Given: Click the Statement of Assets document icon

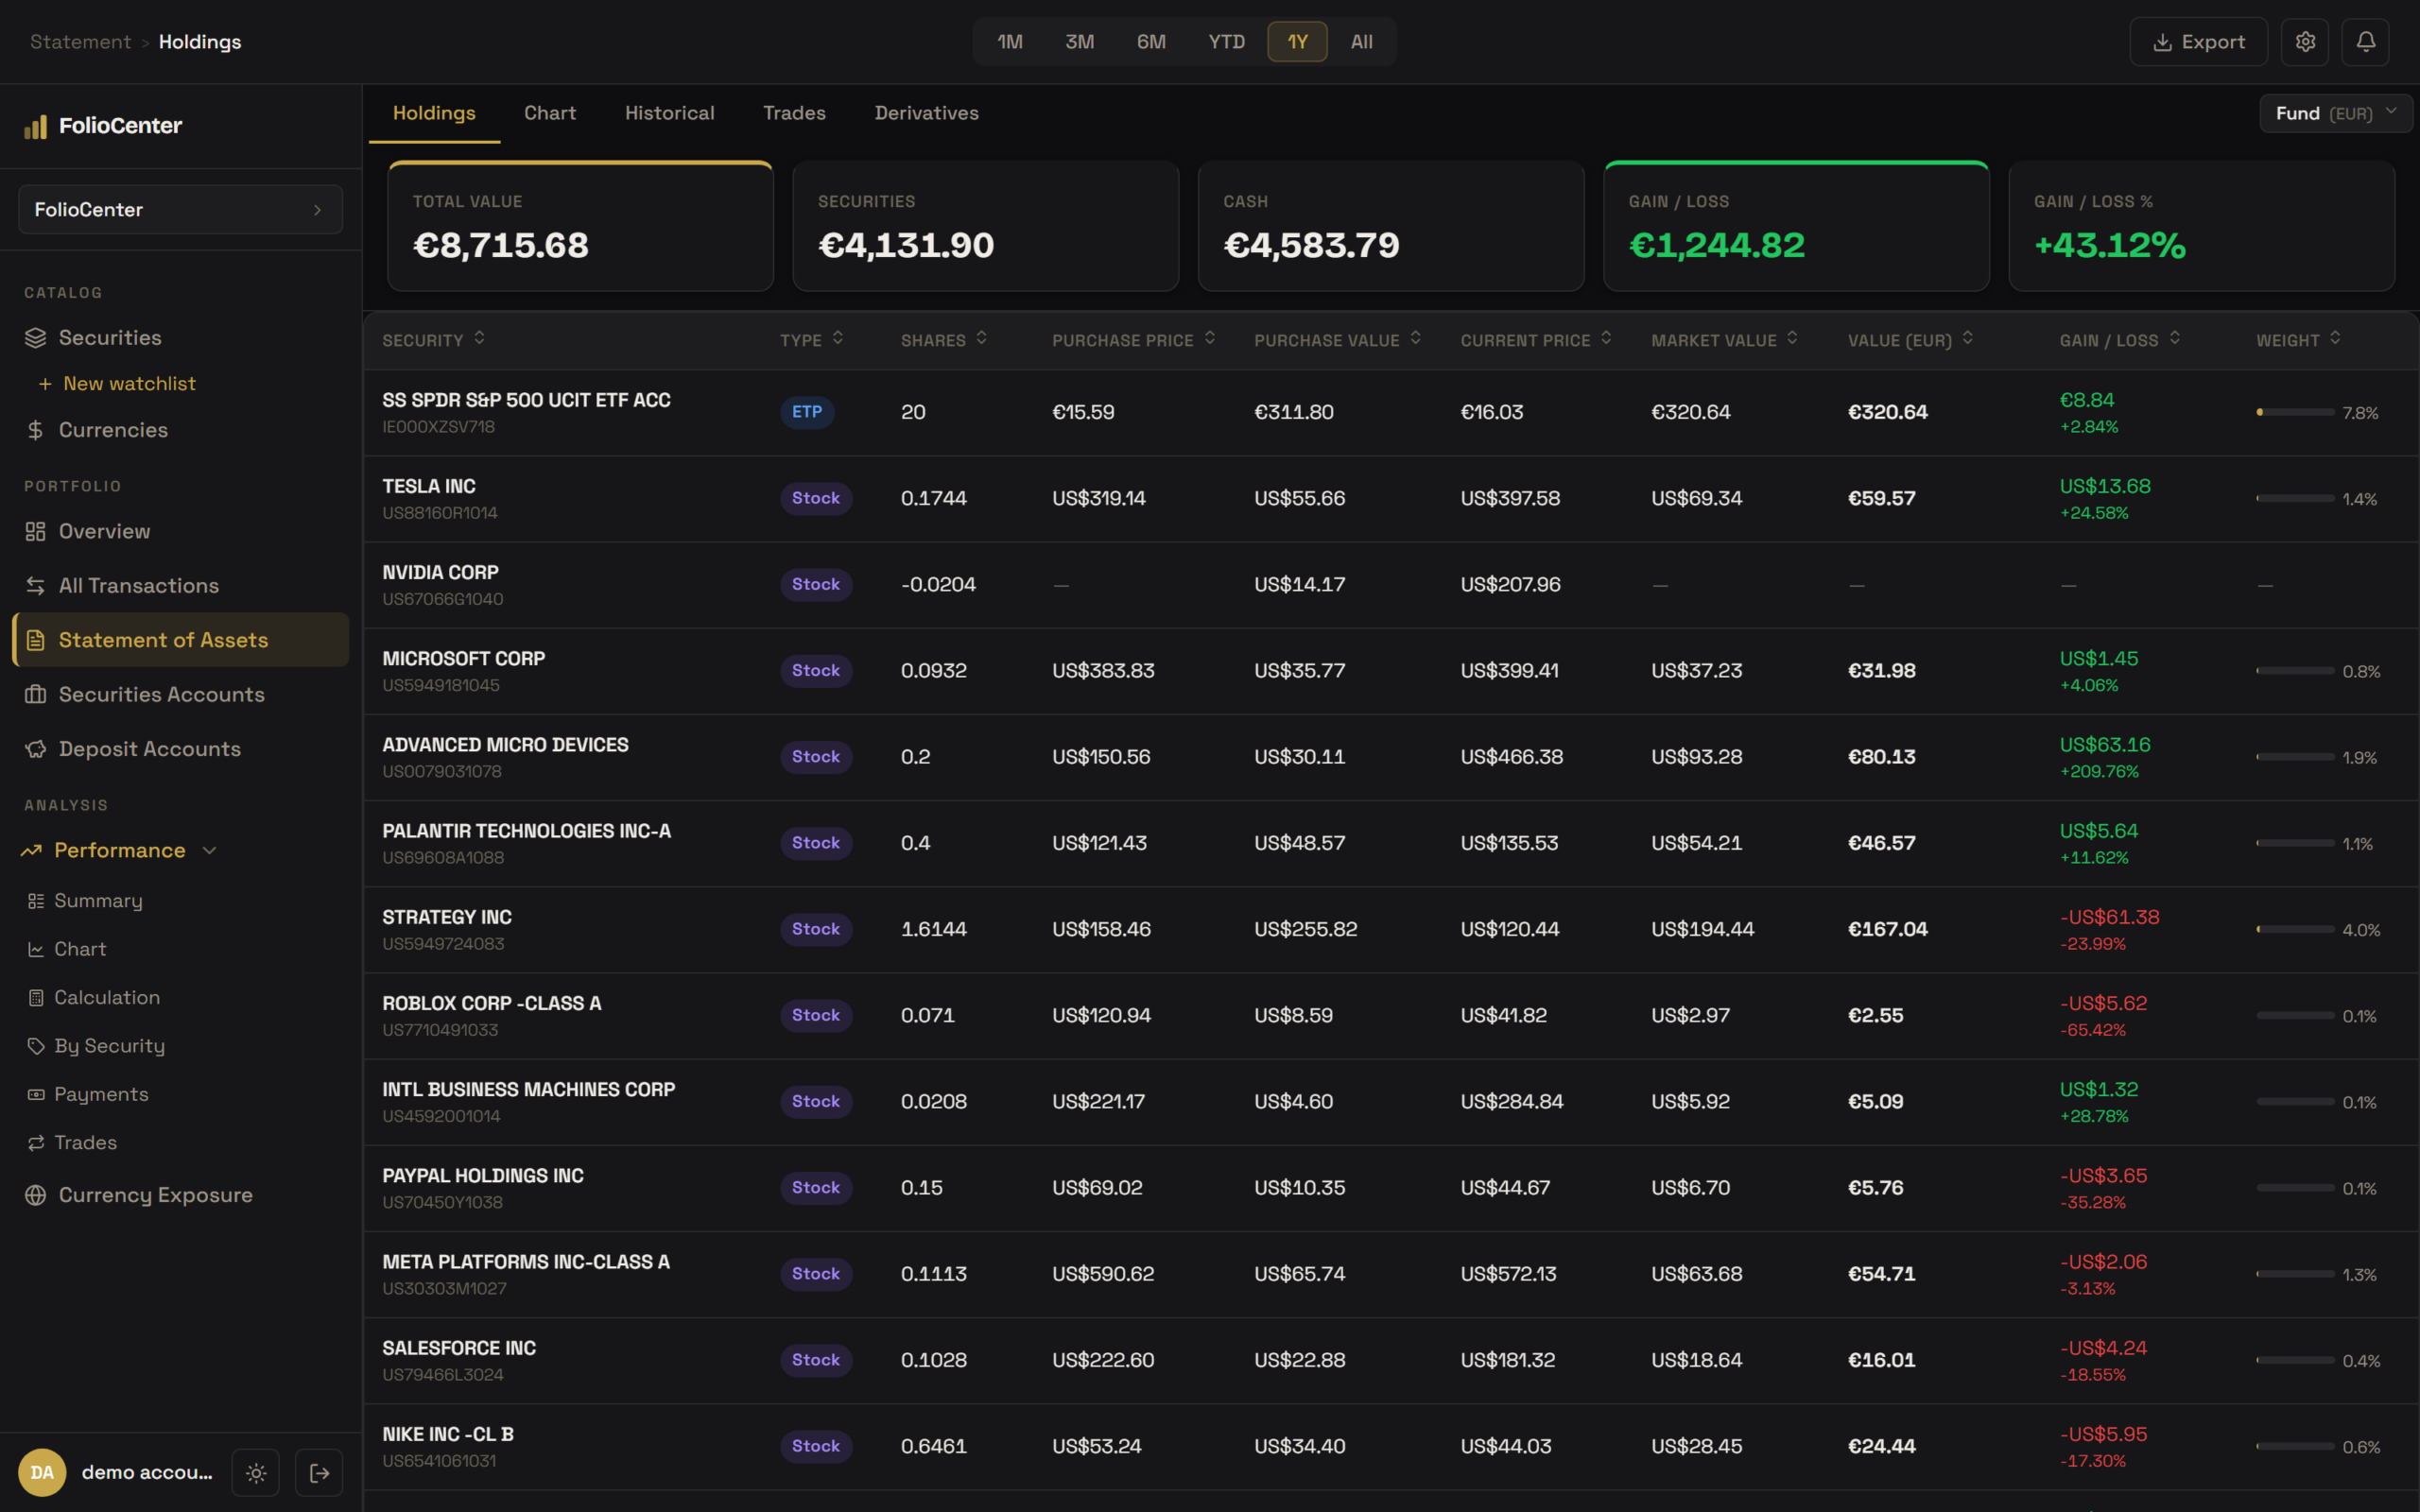Looking at the screenshot, I should [36, 640].
